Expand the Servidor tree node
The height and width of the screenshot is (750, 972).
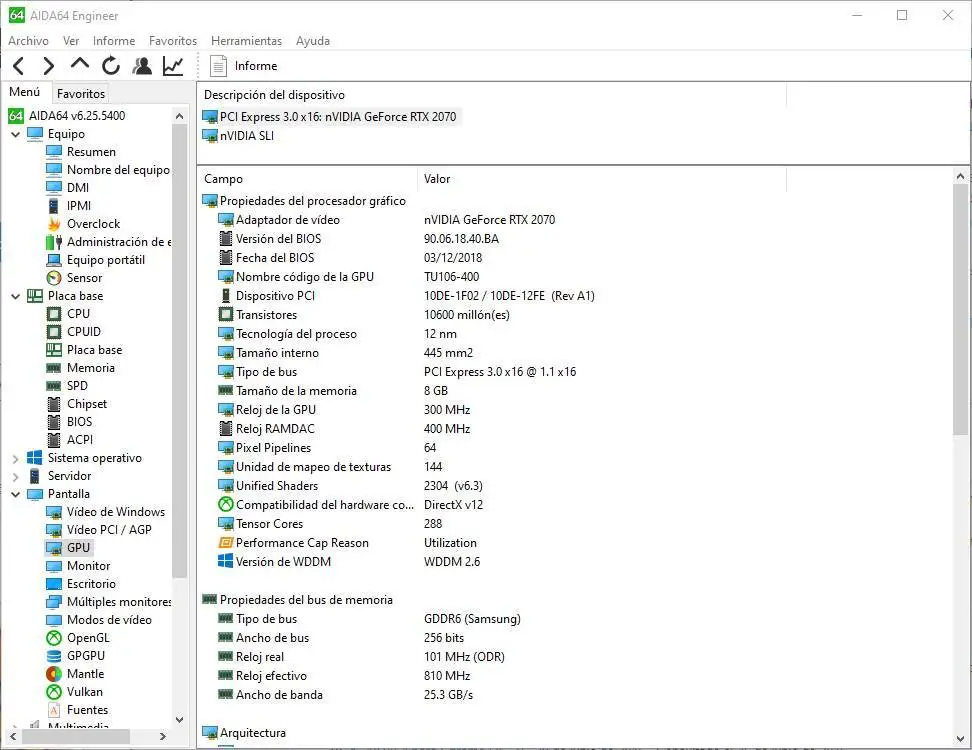coord(15,477)
